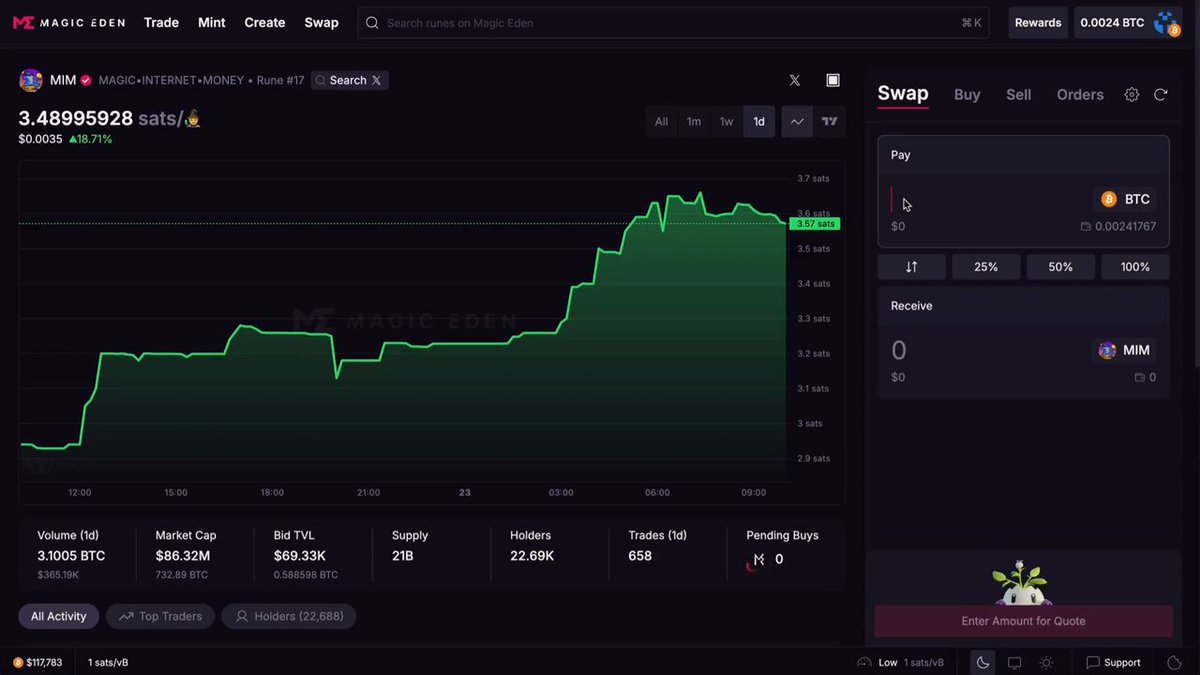
Task: Click the 0.00241767 balance in Pay
Action: click(1125, 227)
